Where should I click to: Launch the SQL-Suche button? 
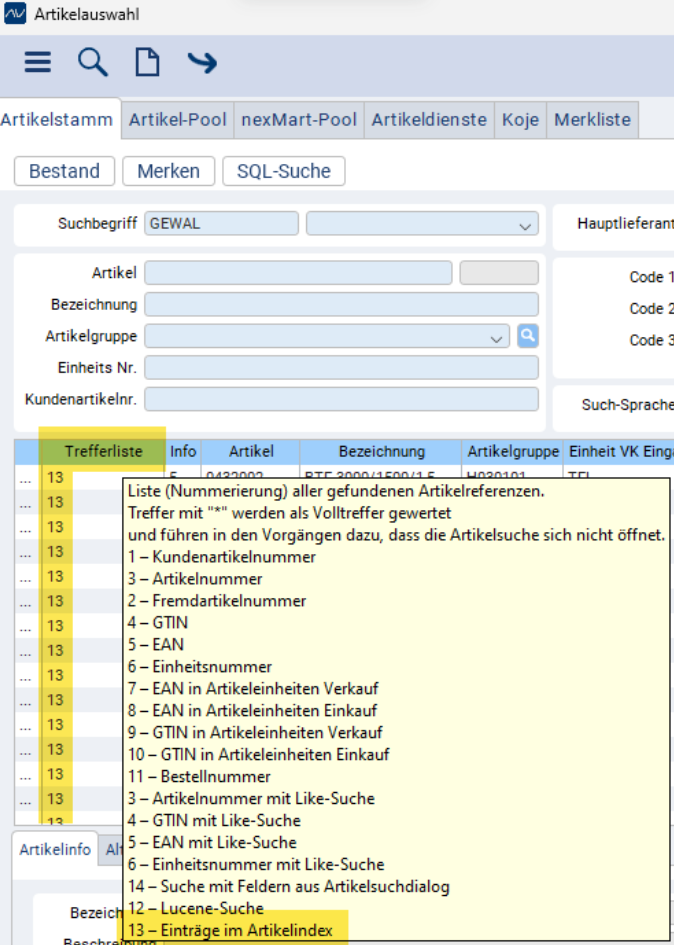click(283, 171)
